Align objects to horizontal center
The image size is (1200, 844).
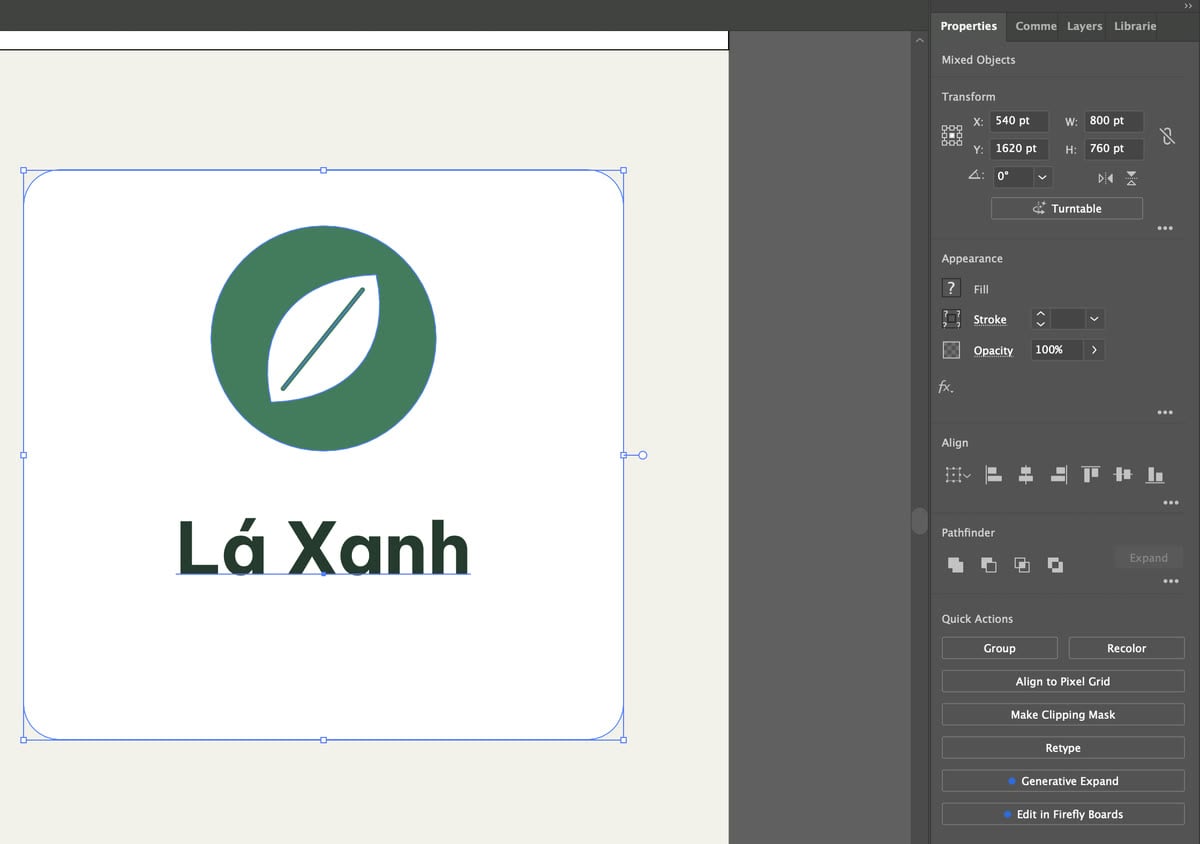pos(1026,475)
